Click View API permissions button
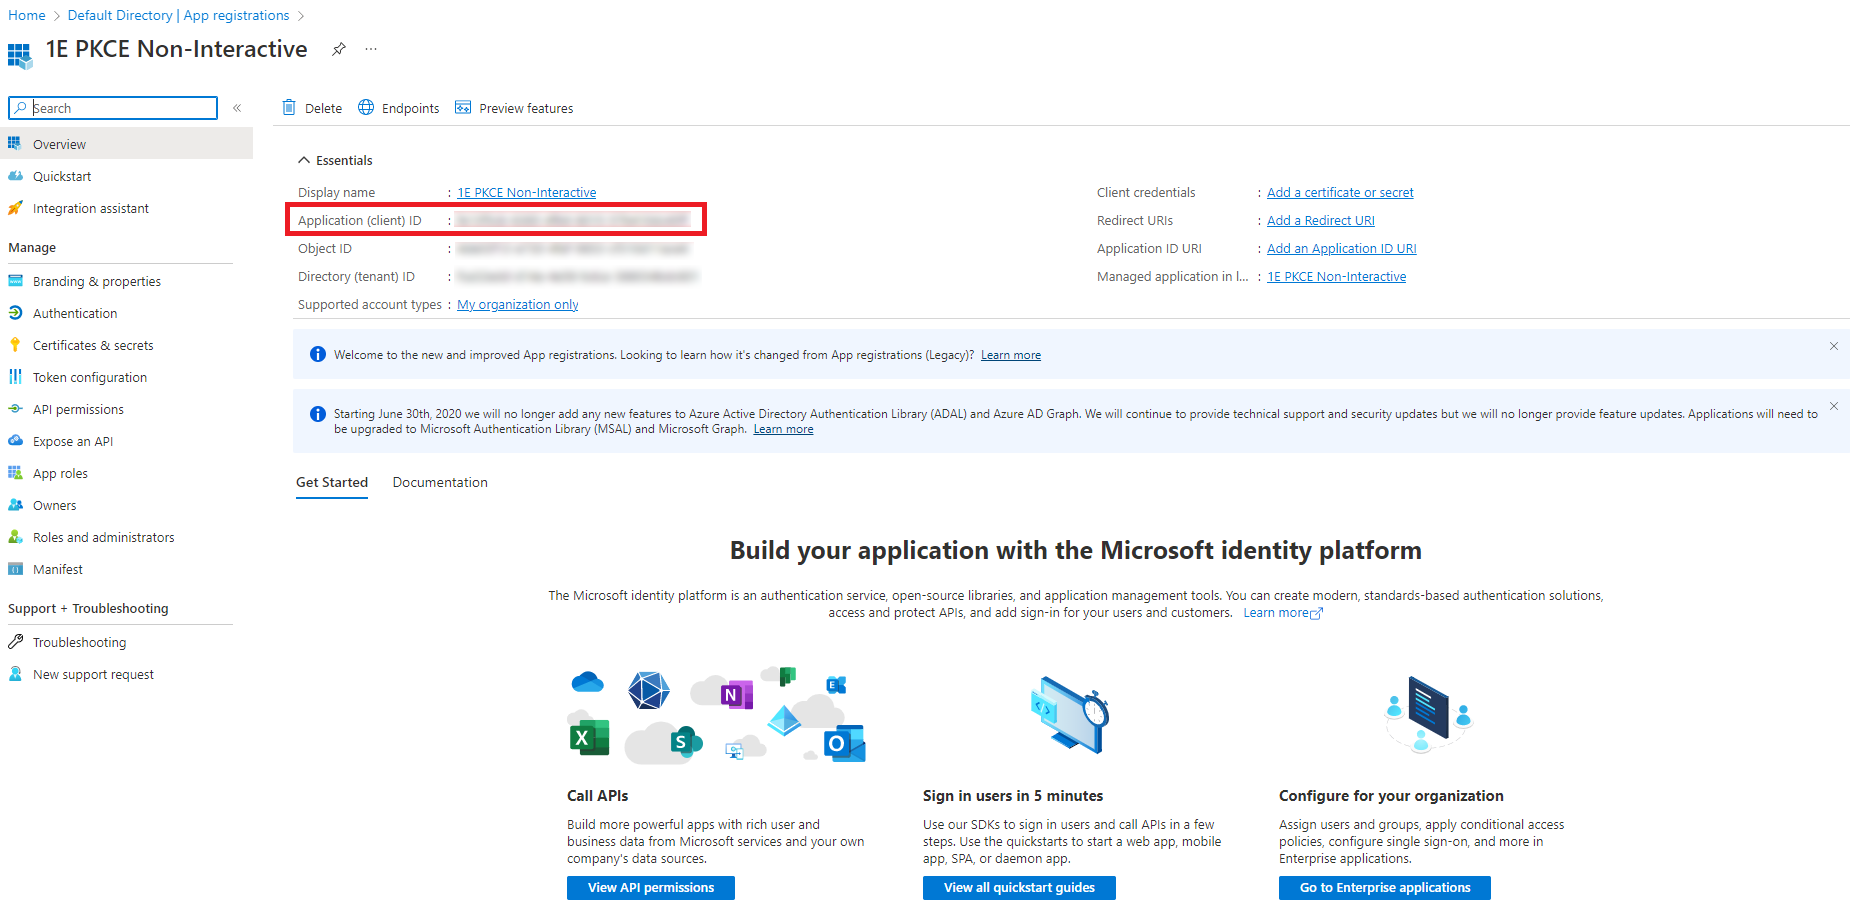The height and width of the screenshot is (916, 1850). tap(651, 888)
